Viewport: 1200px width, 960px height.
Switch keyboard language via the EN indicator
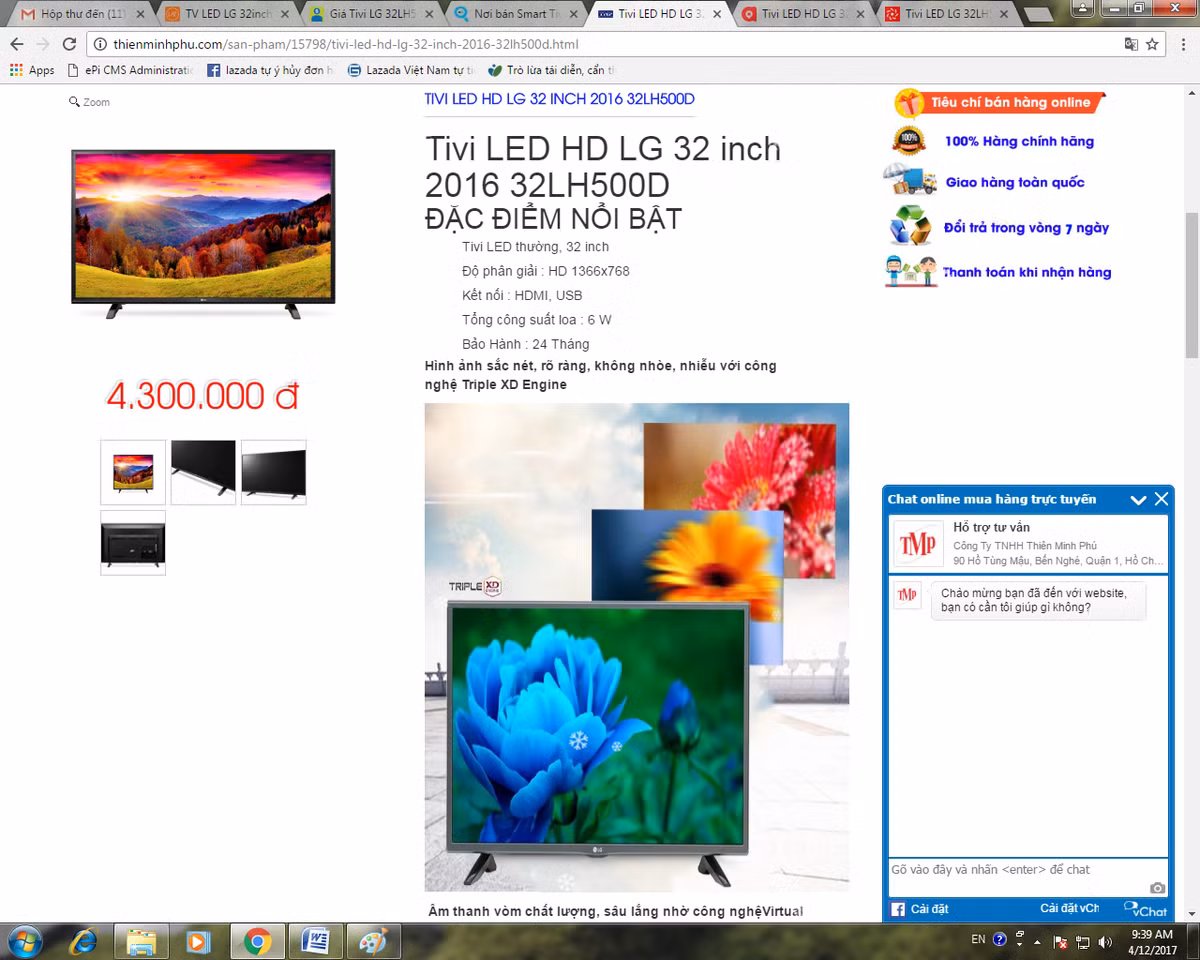[x=980, y=939]
